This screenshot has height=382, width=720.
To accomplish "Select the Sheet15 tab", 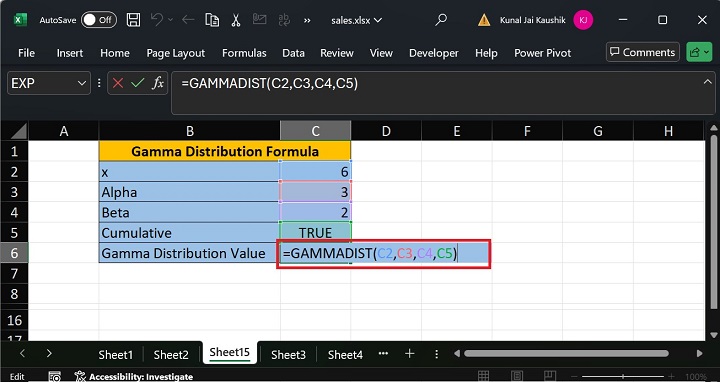I will 230,353.
